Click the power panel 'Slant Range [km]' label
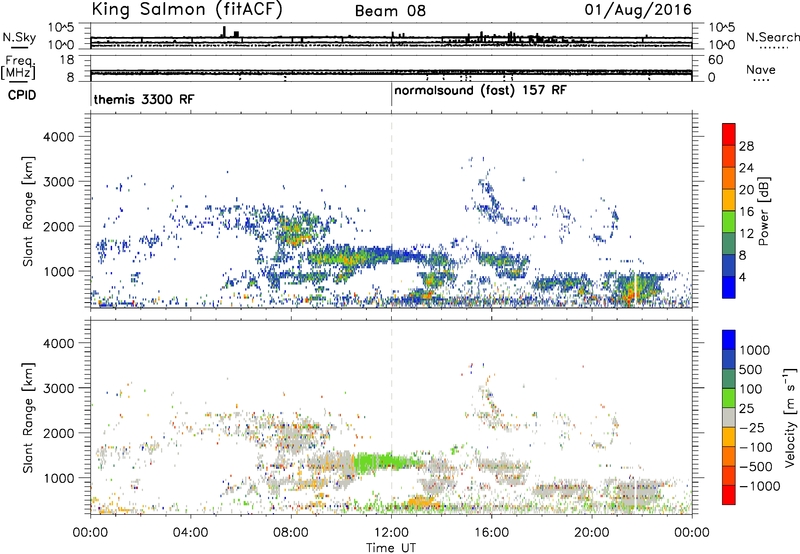This screenshot has width=800, height=554. (28, 211)
